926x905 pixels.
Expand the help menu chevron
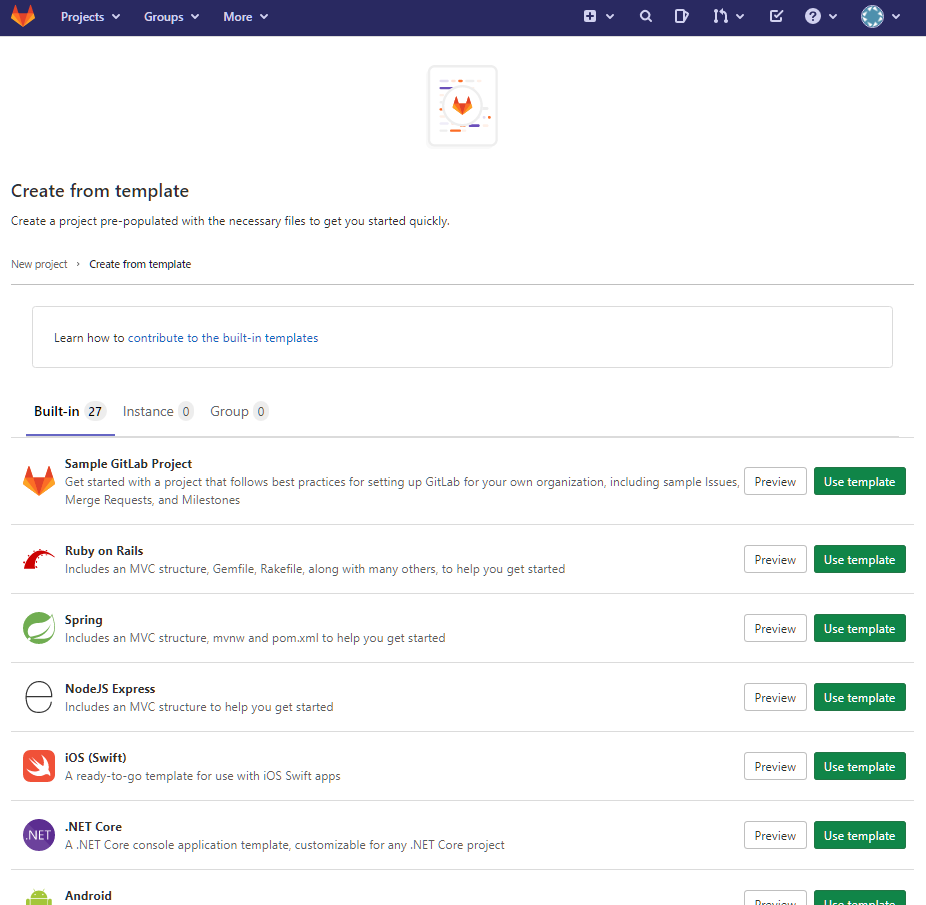(833, 17)
